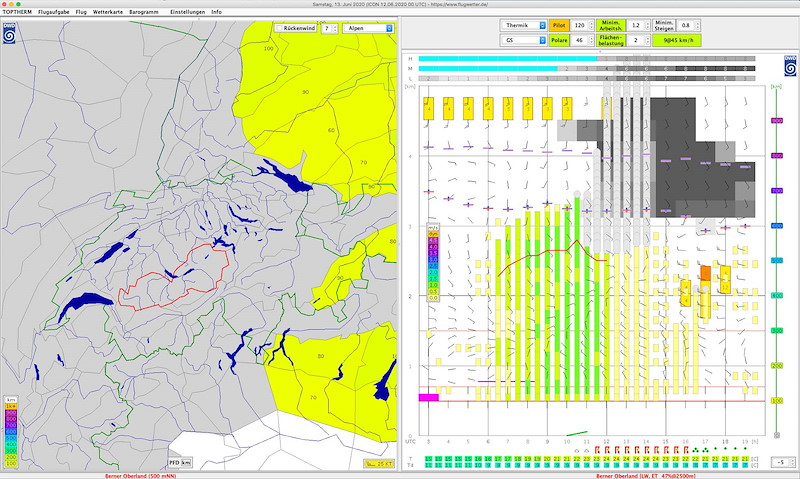
Task: Click the km button beside PFD
Action: 186,463
